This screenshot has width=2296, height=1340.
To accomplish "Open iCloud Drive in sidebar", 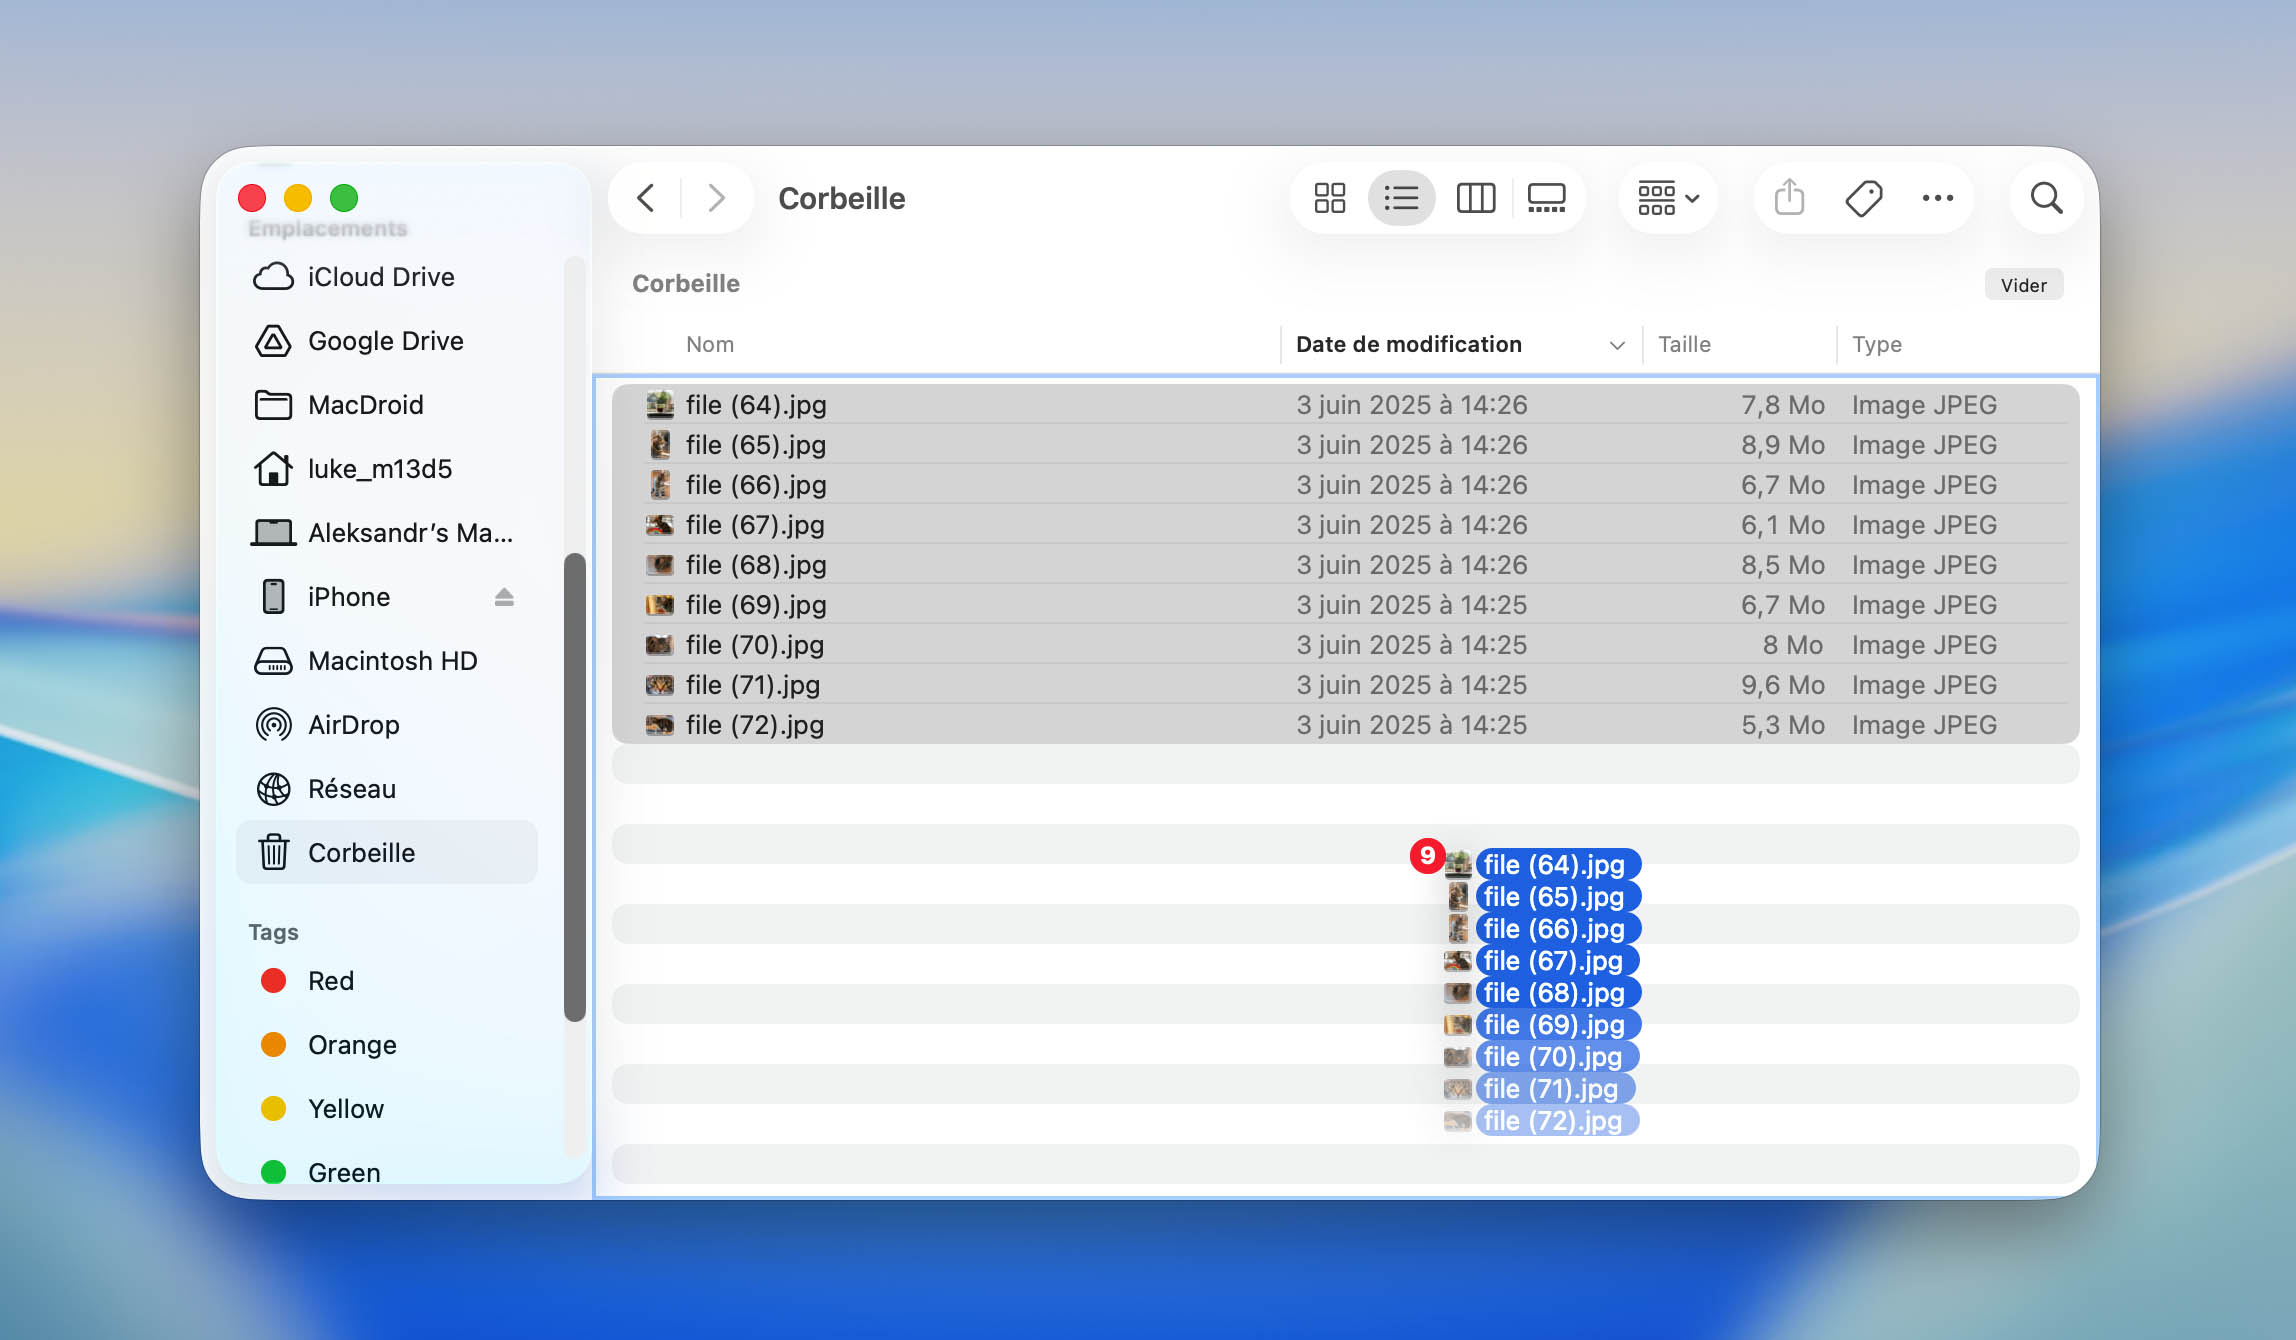I will 386,277.
